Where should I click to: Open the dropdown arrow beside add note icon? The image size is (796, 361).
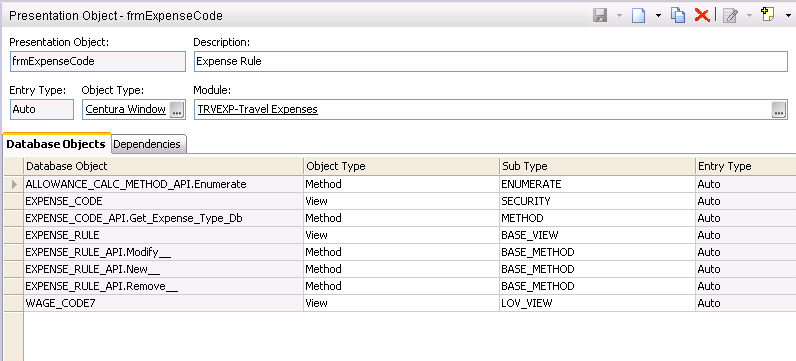(787, 16)
